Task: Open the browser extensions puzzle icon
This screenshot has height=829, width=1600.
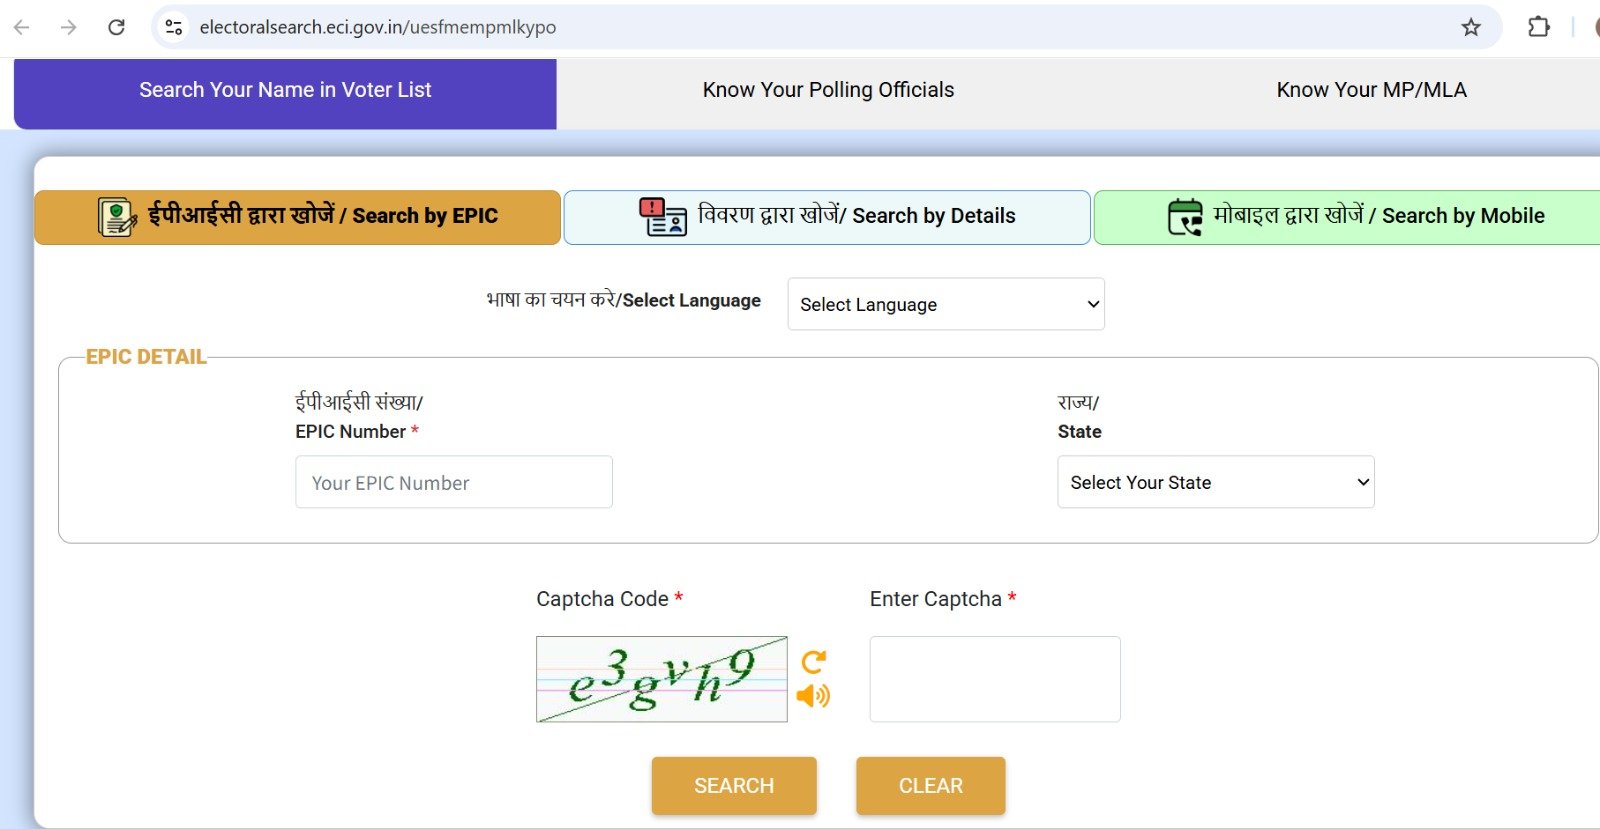Action: tap(1538, 27)
